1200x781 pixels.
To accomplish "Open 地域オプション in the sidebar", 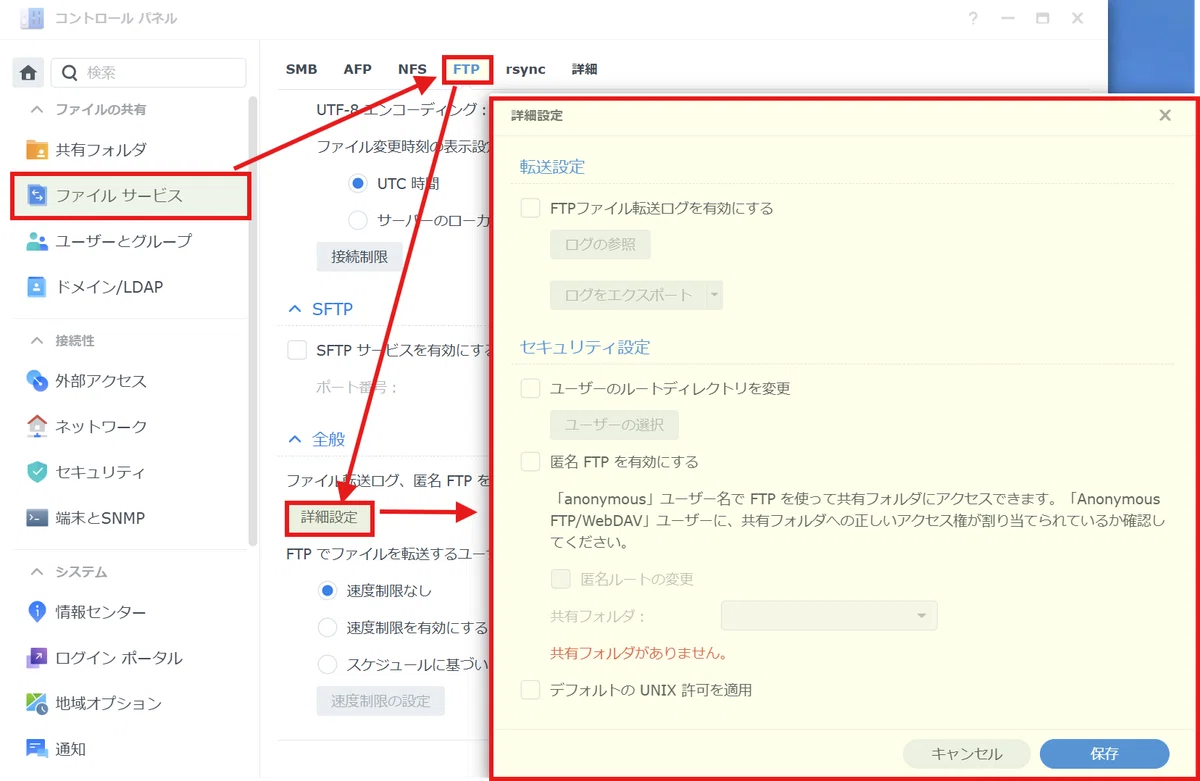I will coord(130,703).
